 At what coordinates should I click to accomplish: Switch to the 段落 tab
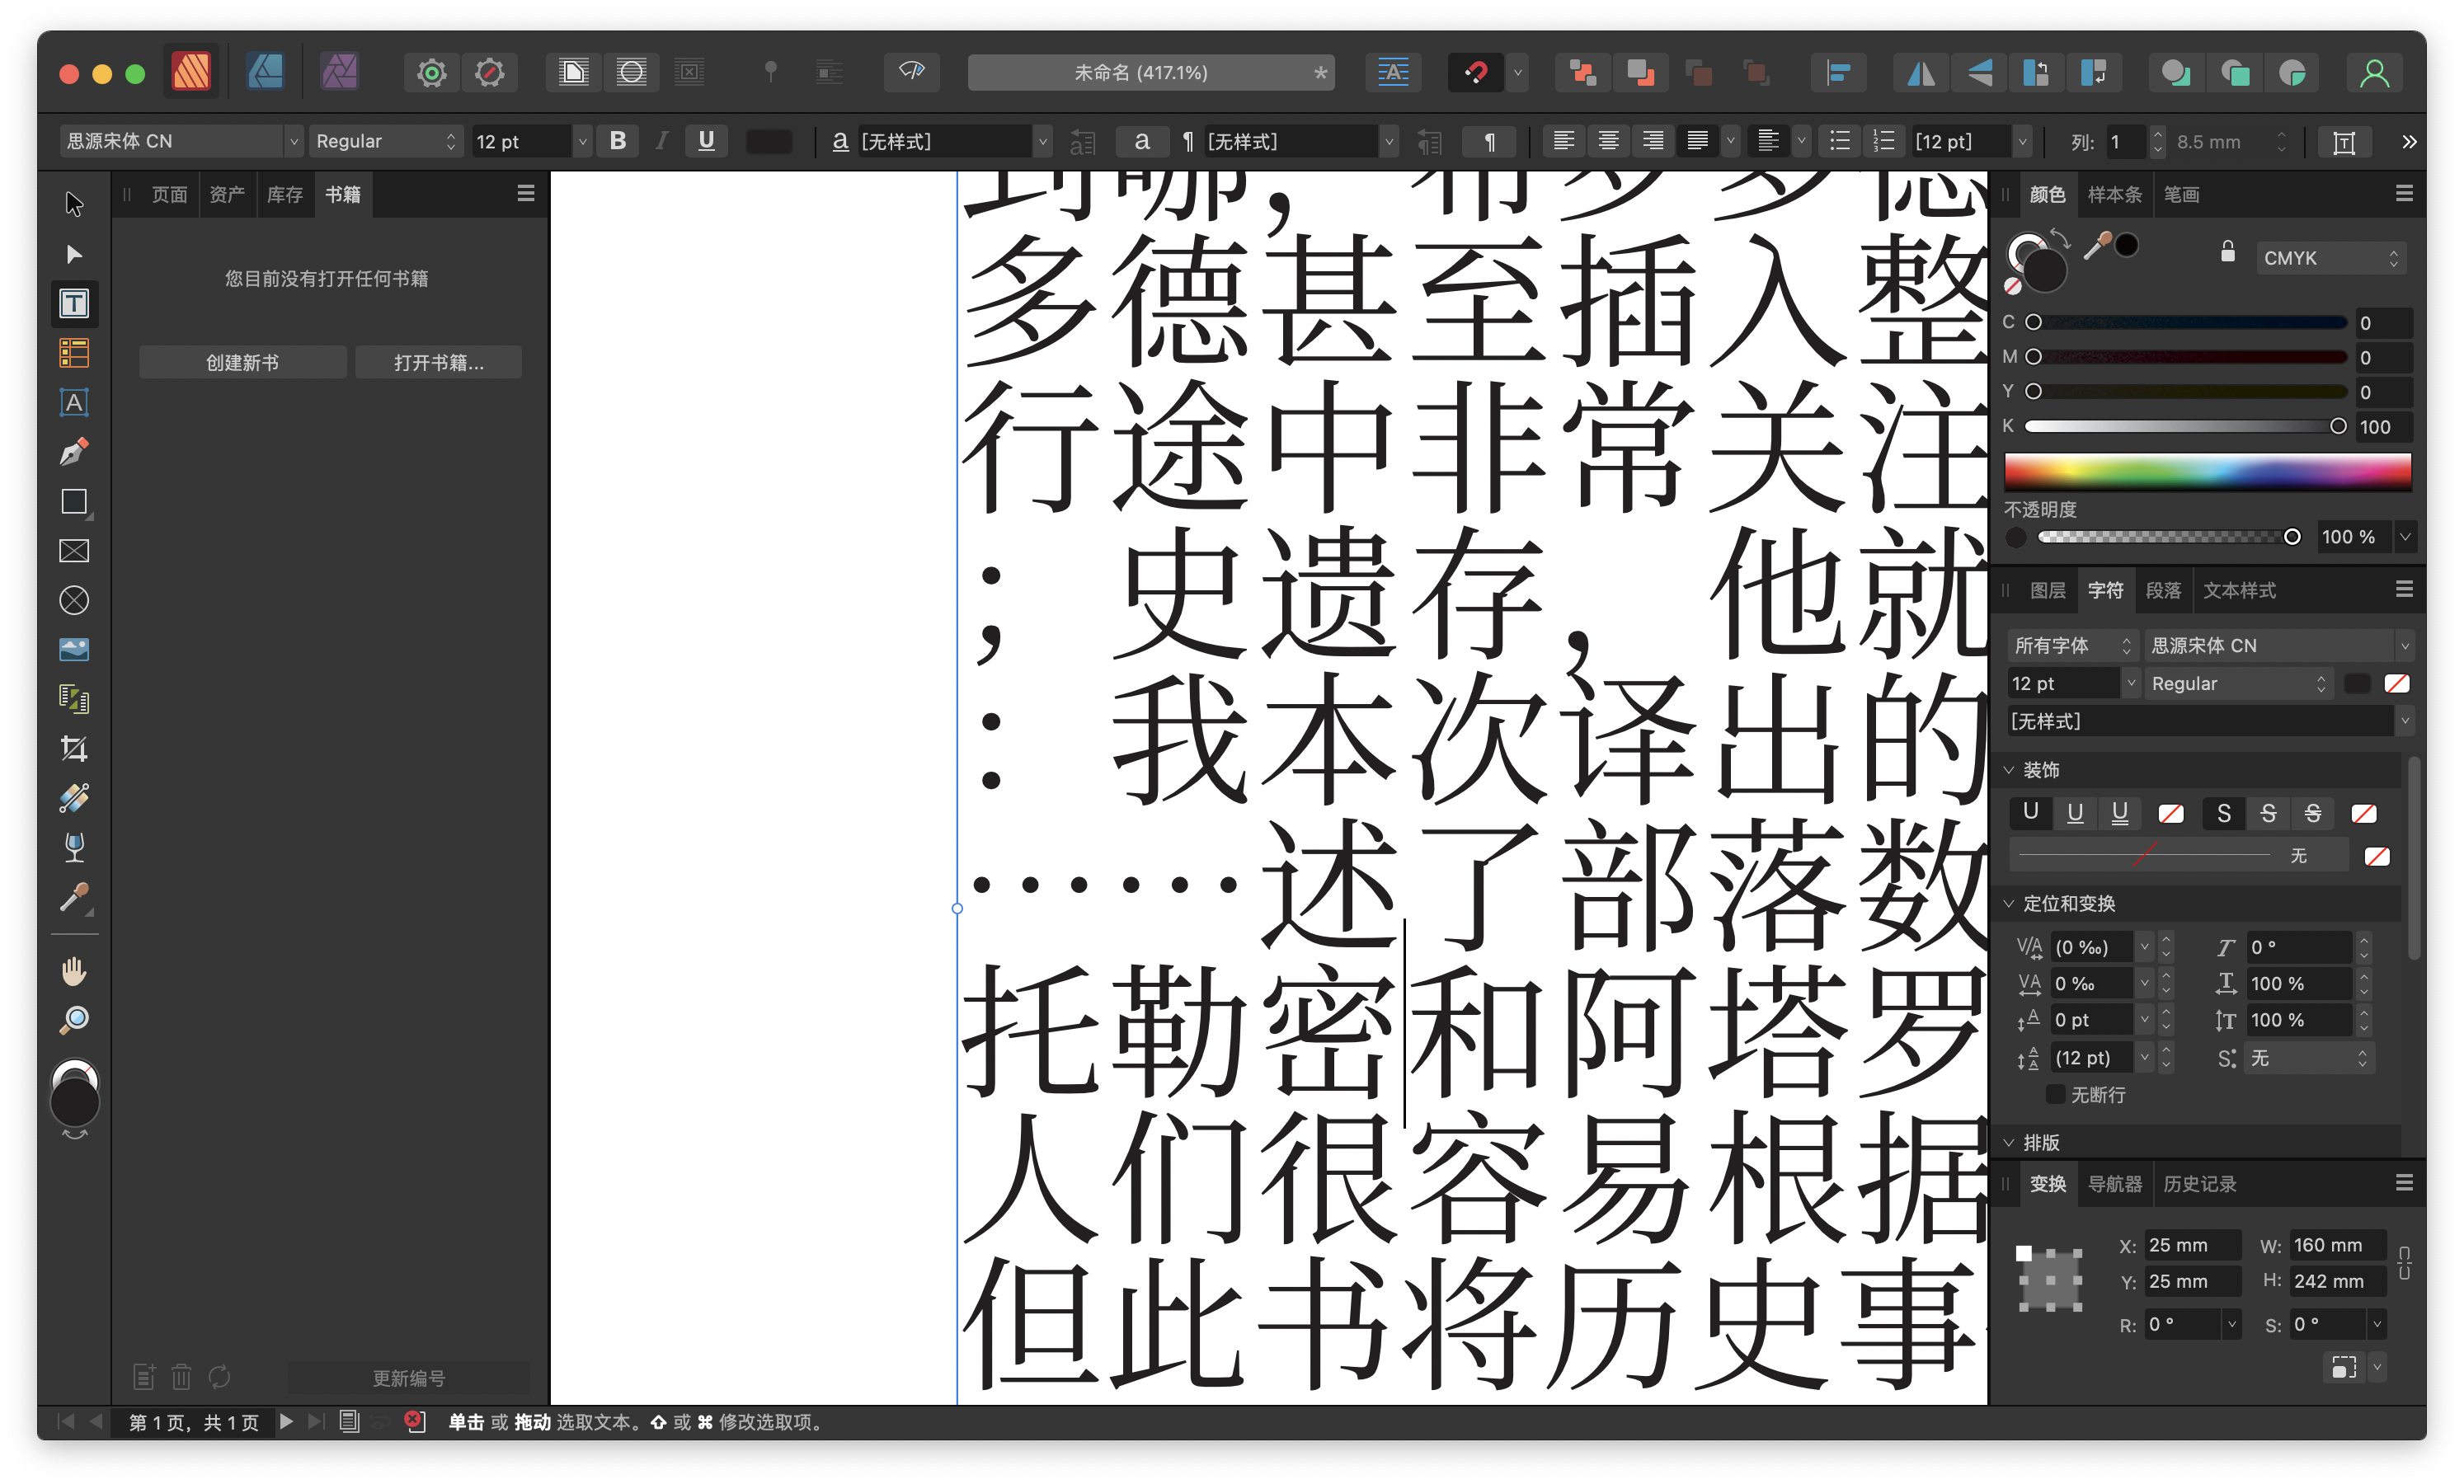[x=2163, y=590]
